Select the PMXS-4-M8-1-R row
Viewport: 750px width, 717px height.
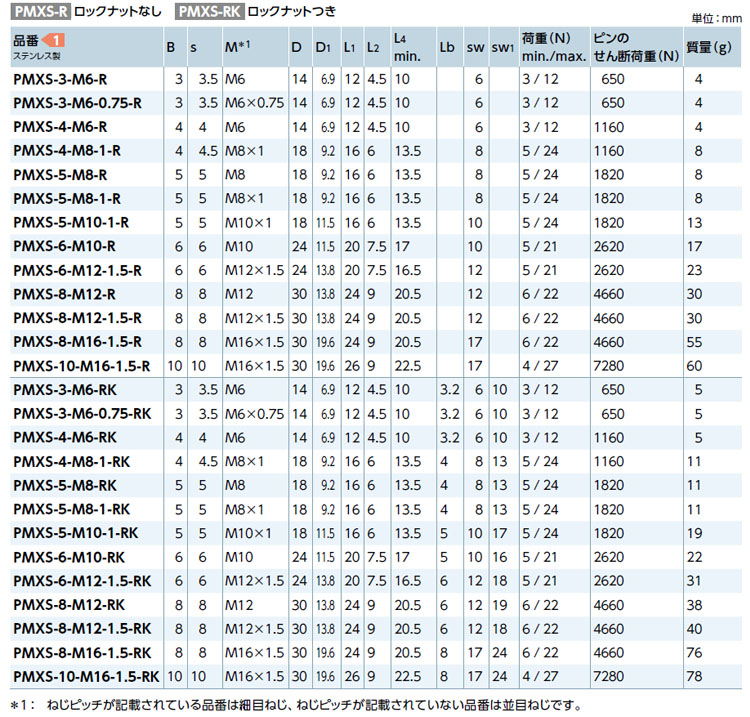(x=67, y=150)
